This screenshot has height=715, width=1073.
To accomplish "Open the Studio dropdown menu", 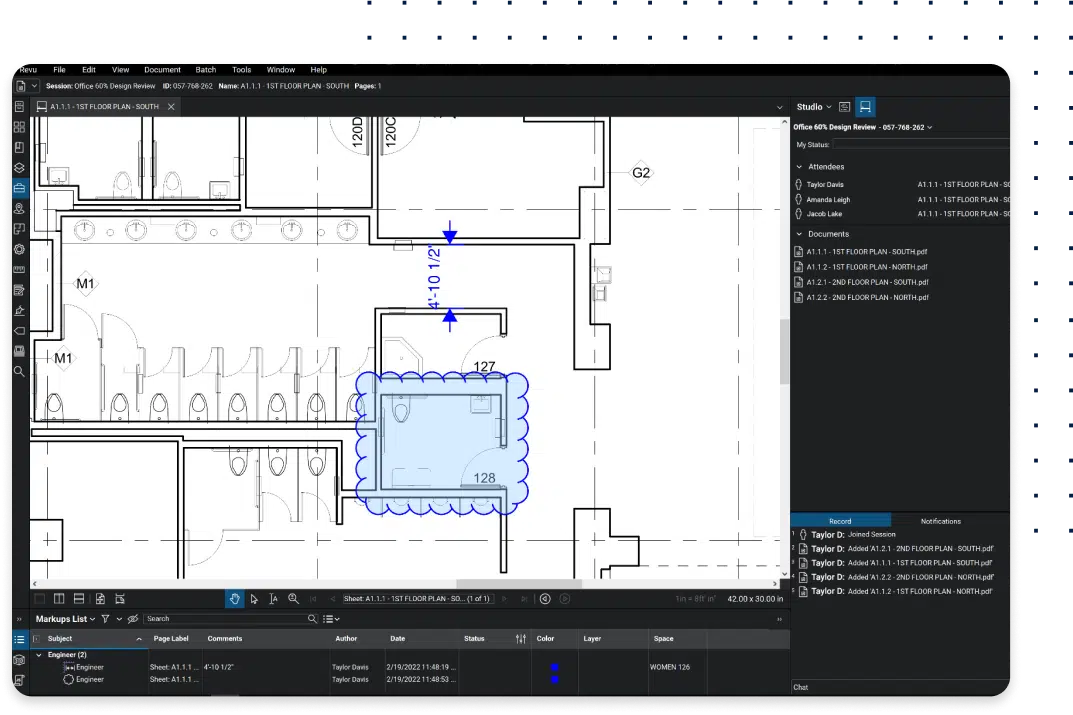I will coord(814,107).
